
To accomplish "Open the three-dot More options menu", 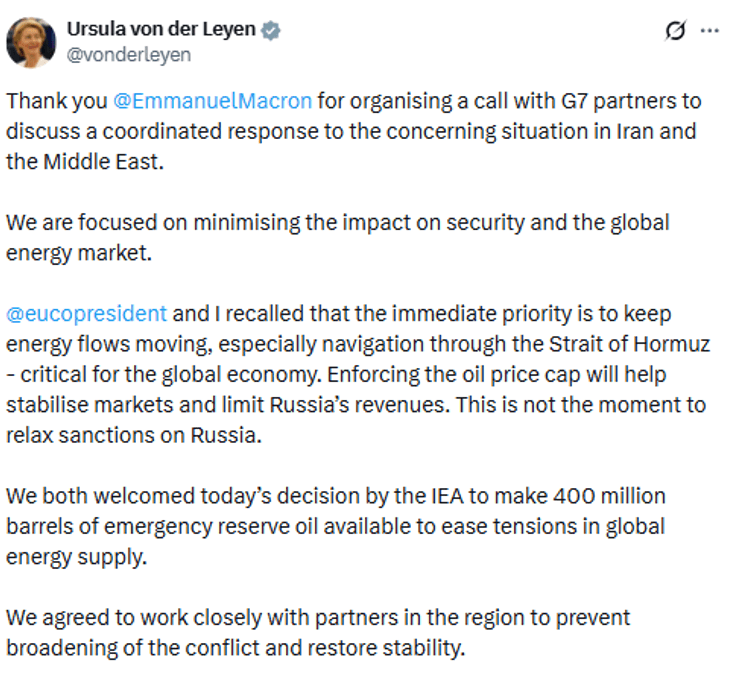I will click(710, 31).
